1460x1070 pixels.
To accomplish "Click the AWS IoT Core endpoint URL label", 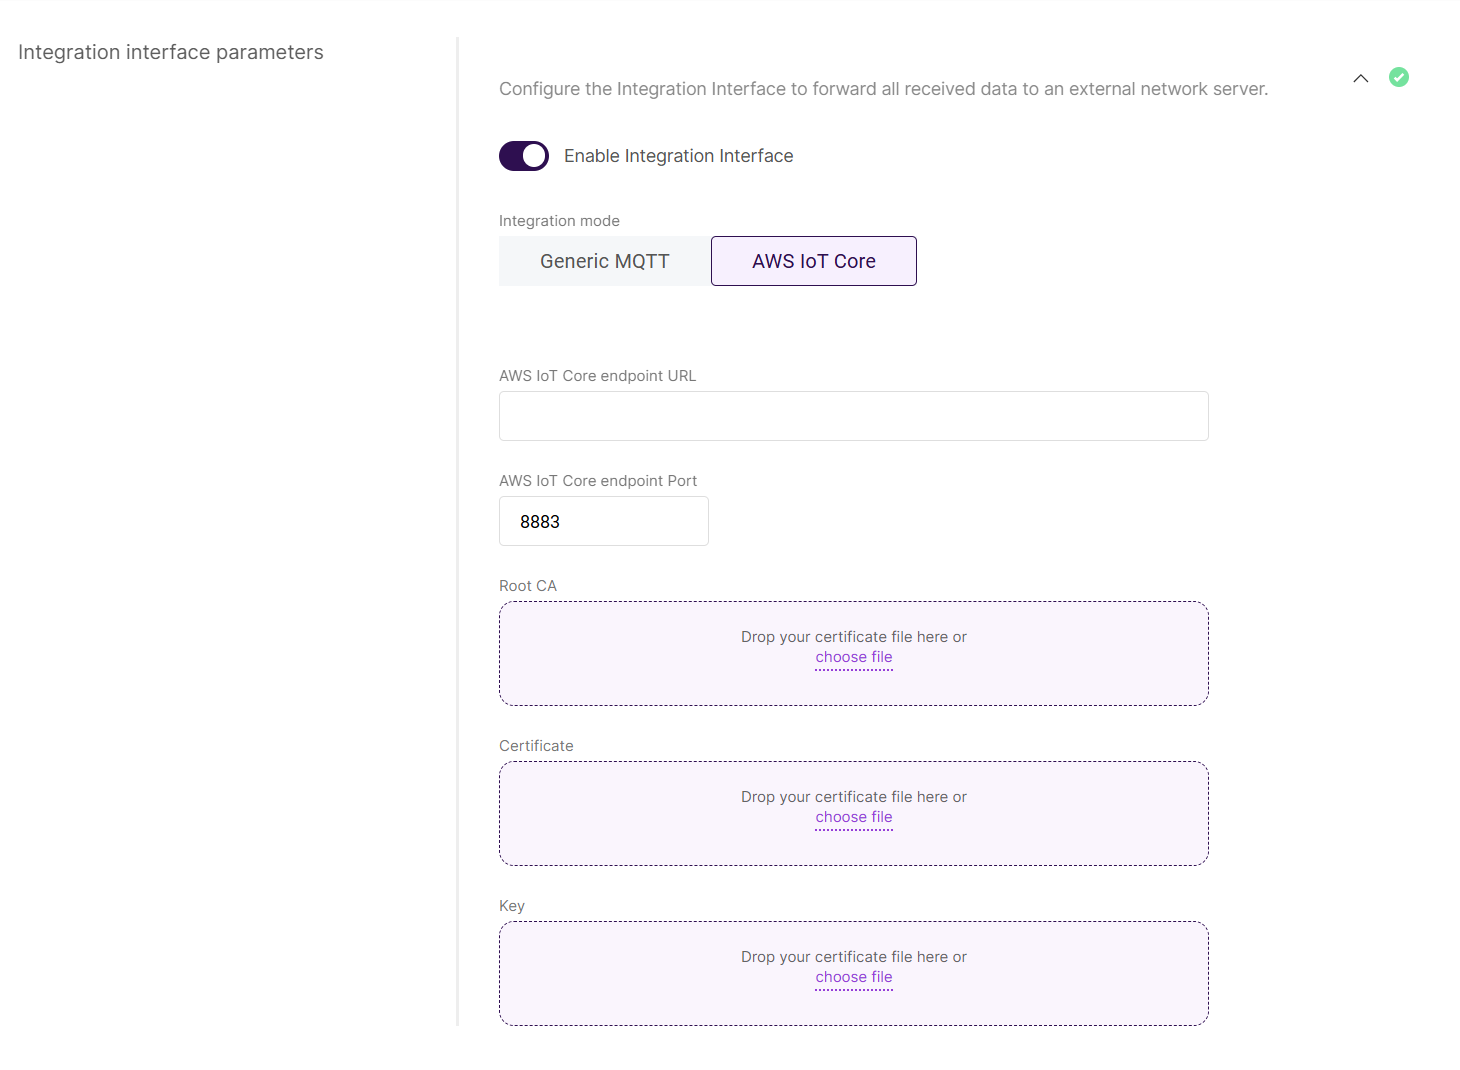I will point(597,375).
